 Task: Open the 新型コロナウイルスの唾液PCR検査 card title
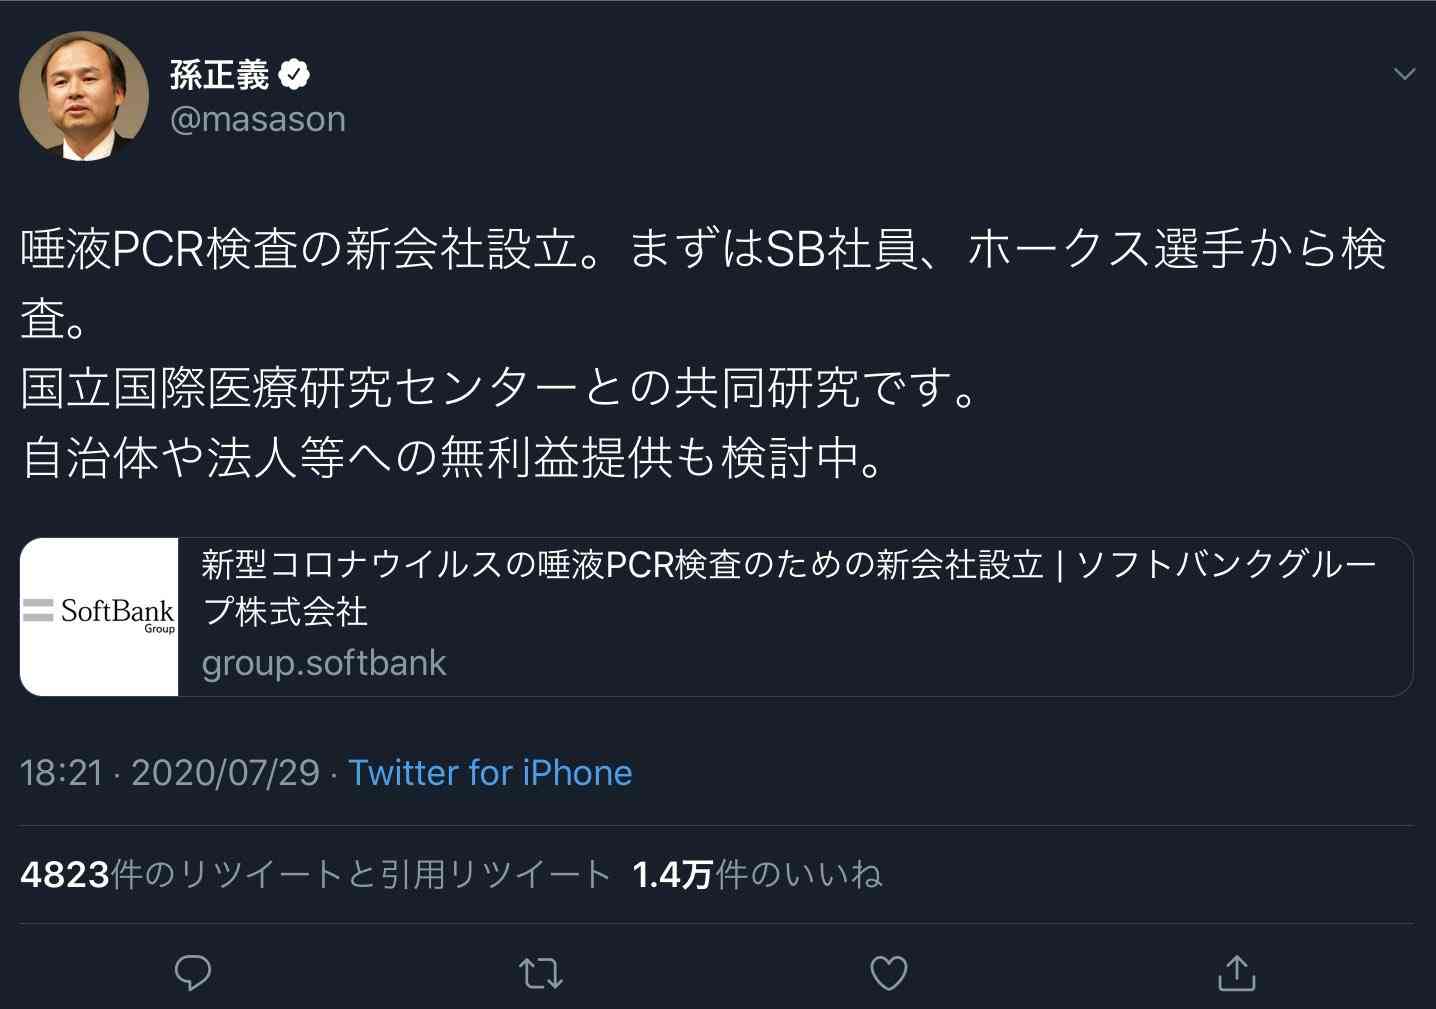pos(789,587)
